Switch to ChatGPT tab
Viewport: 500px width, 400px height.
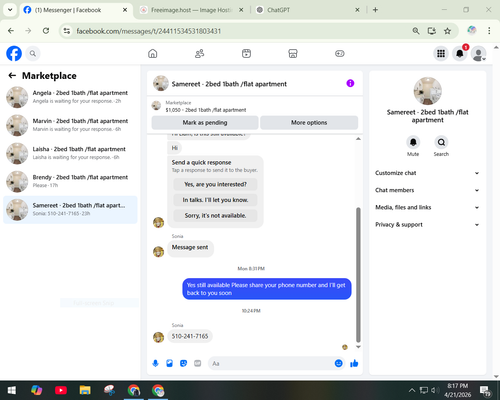pyautogui.click(x=307, y=10)
